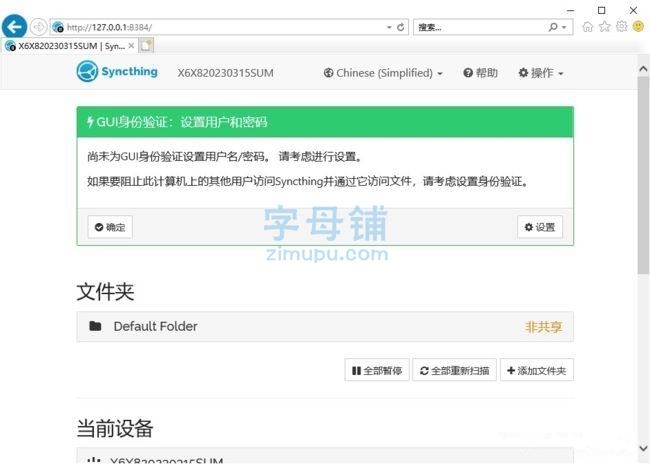
Task: Click the magnifier search icon
Action: (553, 27)
